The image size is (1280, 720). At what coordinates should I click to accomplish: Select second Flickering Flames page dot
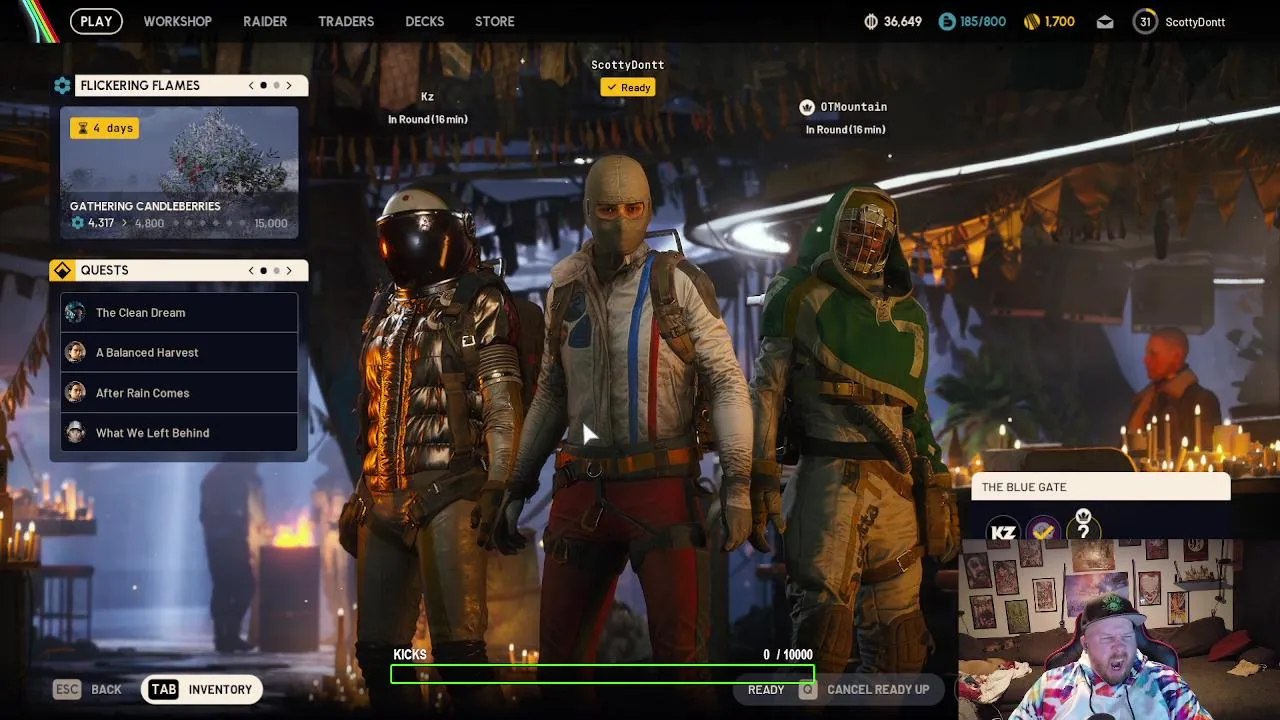tap(277, 86)
